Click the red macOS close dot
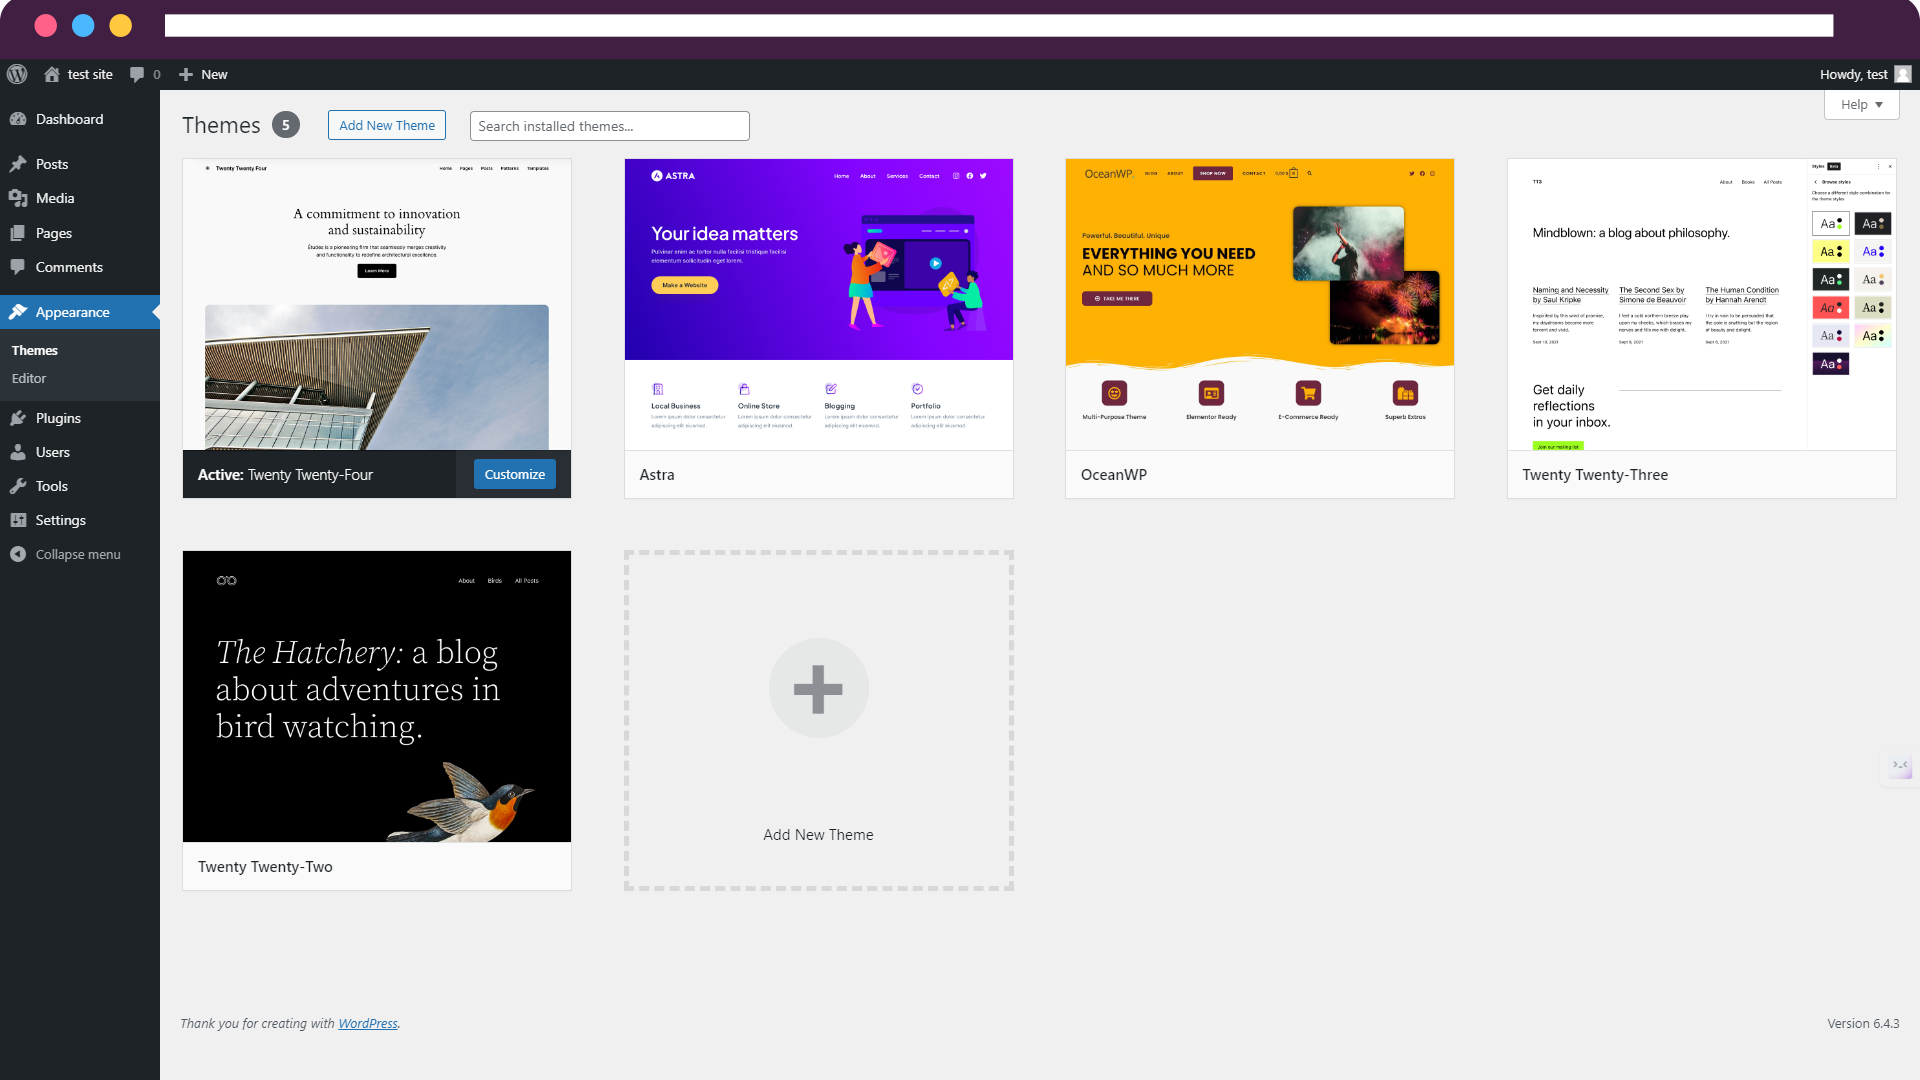The width and height of the screenshot is (1920, 1080). [x=45, y=26]
